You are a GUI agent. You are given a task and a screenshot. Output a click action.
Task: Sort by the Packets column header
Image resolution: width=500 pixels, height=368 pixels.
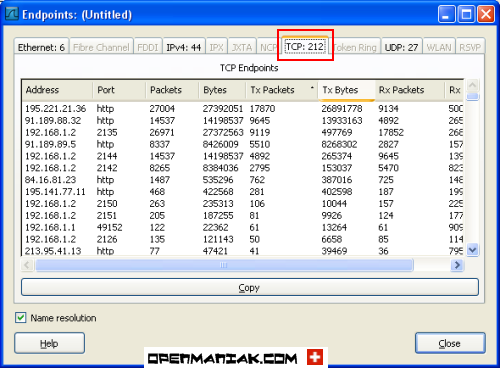(172, 90)
